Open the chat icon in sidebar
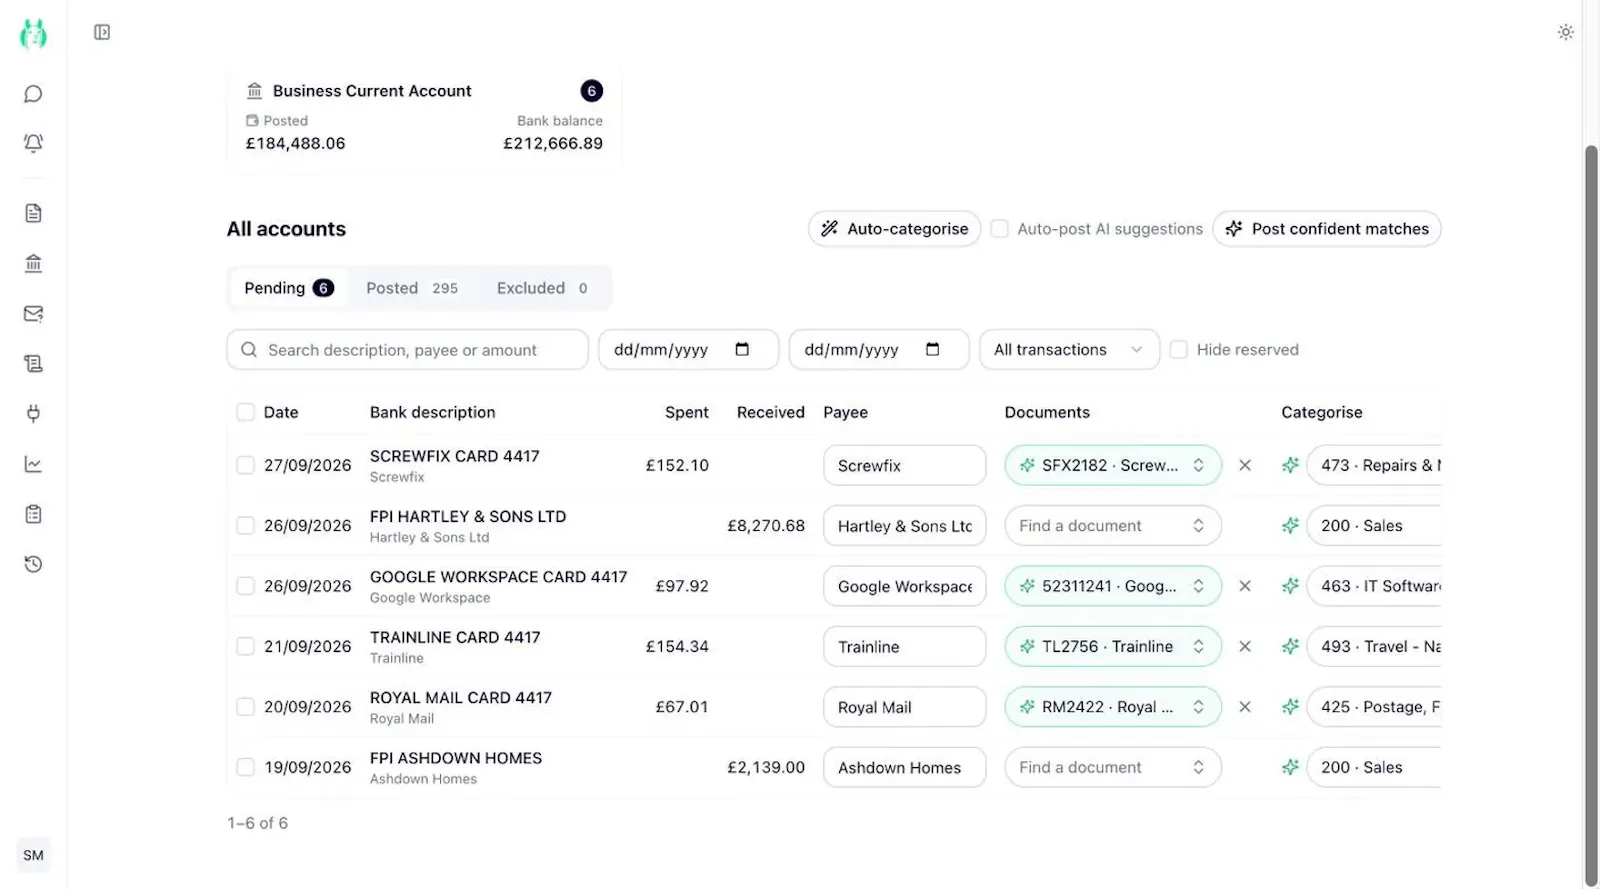 (33, 94)
